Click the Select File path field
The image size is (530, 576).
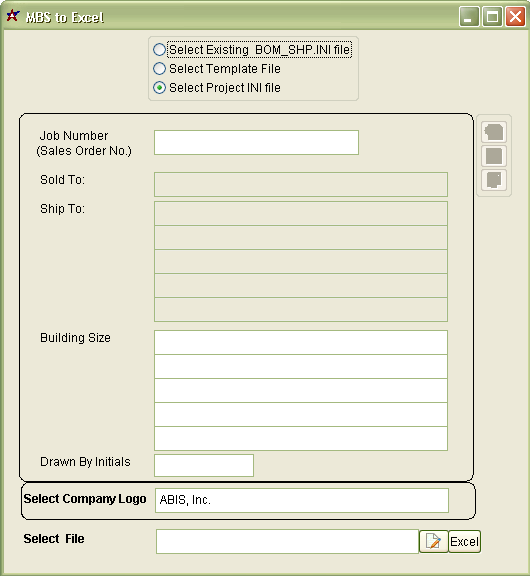287,541
